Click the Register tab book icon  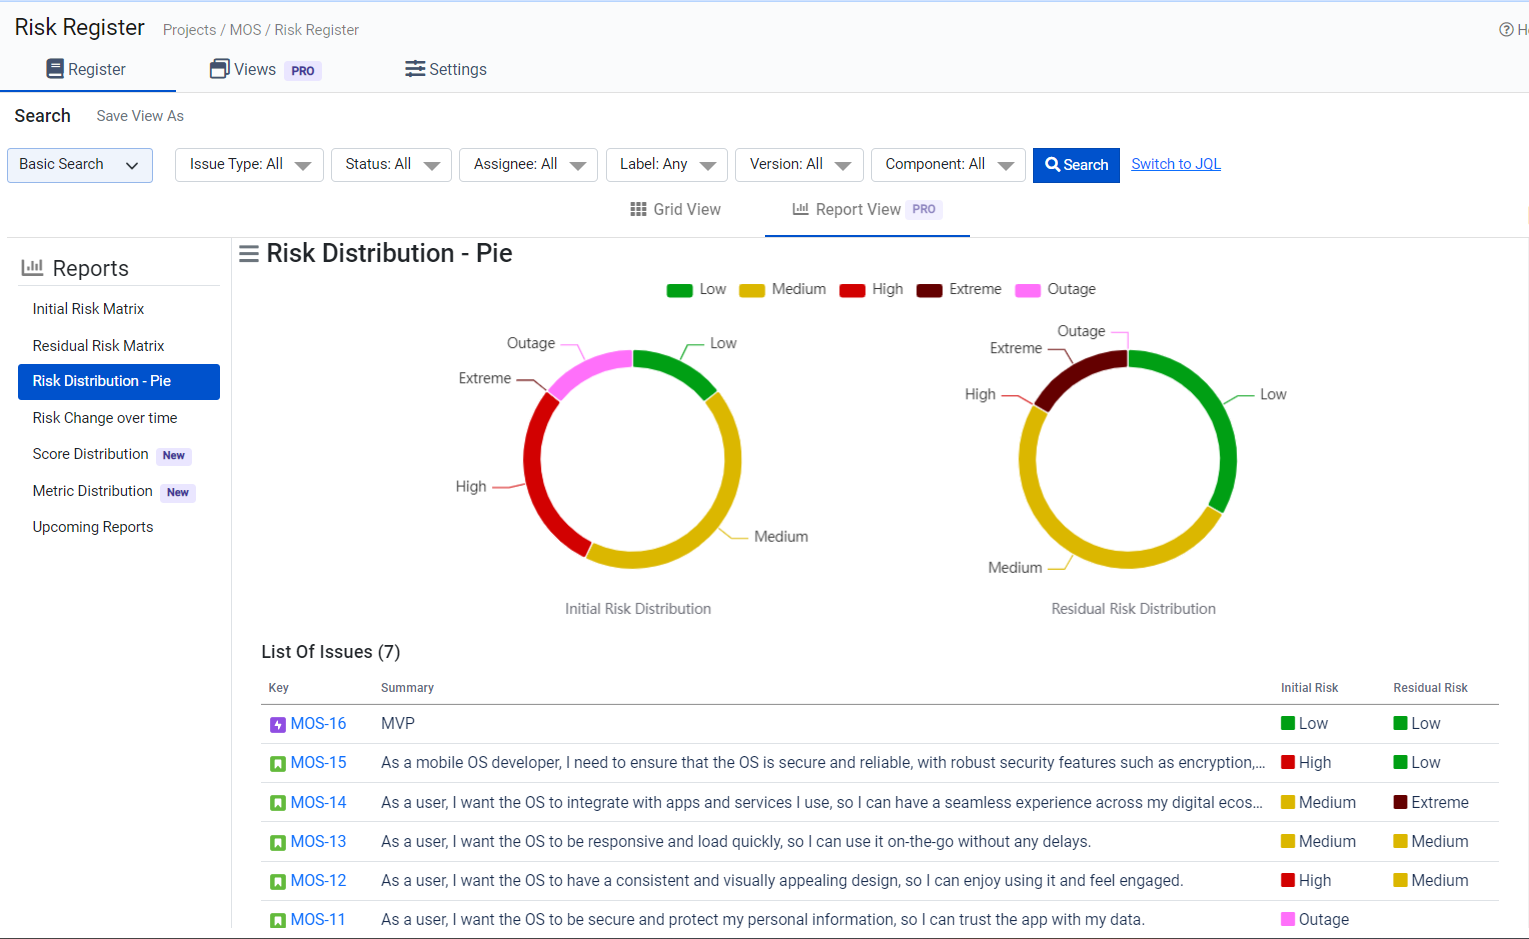(55, 69)
